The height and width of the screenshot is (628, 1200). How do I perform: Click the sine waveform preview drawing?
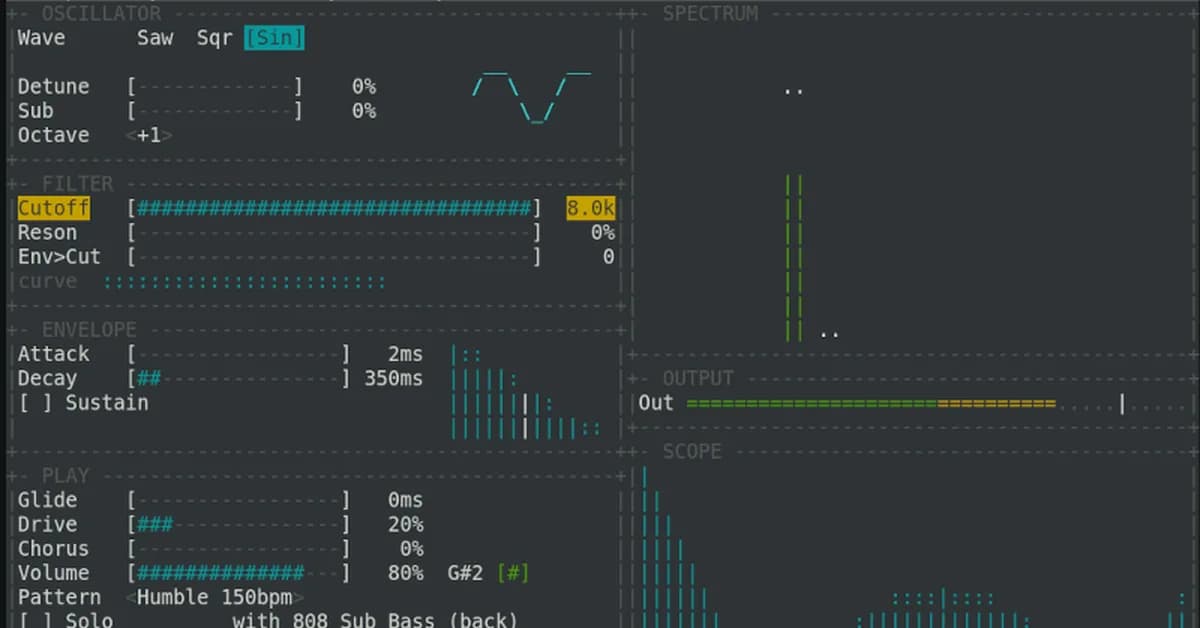pyautogui.click(x=532, y=96)
